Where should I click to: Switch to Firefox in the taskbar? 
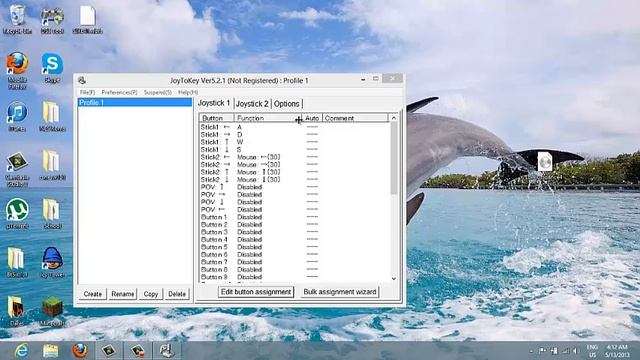coord(80,351)
